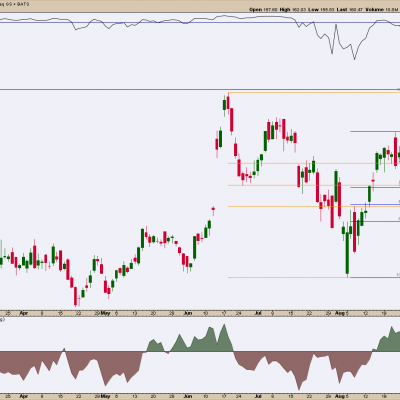The image size is (400, 400).
Task: Select the Open price readout in header
Action: point(264,10)
